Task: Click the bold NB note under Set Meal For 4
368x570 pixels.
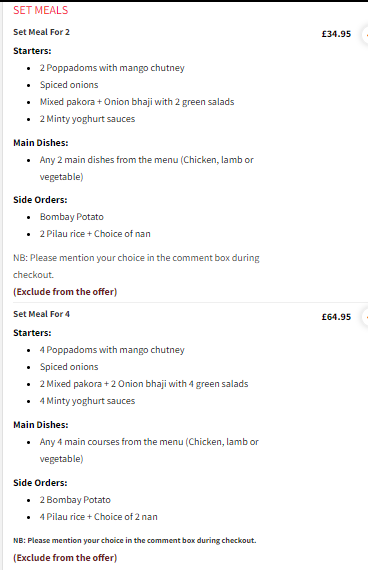Action: pyautogui.click(x=135, y=541)
